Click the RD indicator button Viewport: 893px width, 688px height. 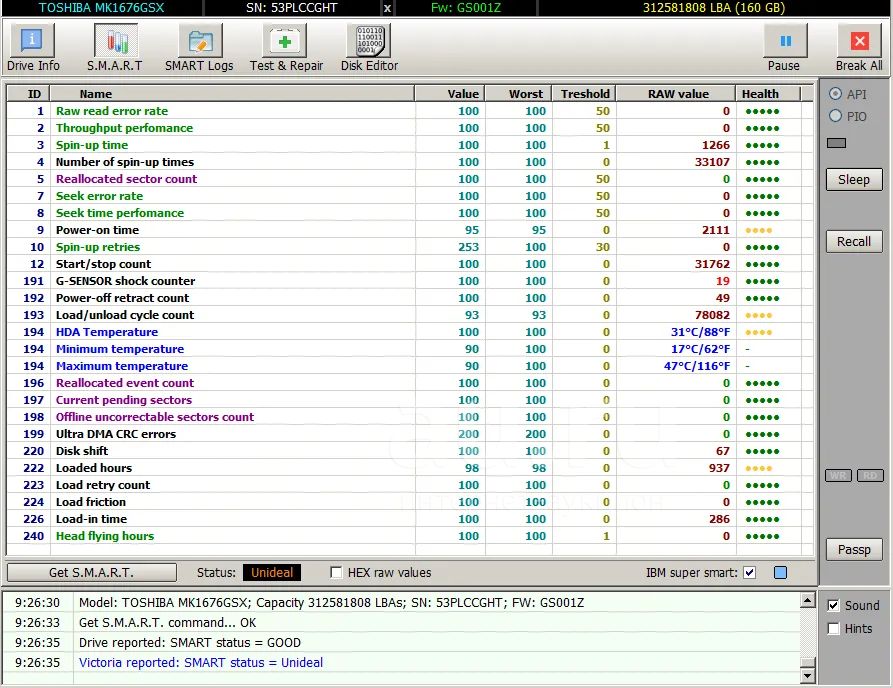[x=870, y=476]
